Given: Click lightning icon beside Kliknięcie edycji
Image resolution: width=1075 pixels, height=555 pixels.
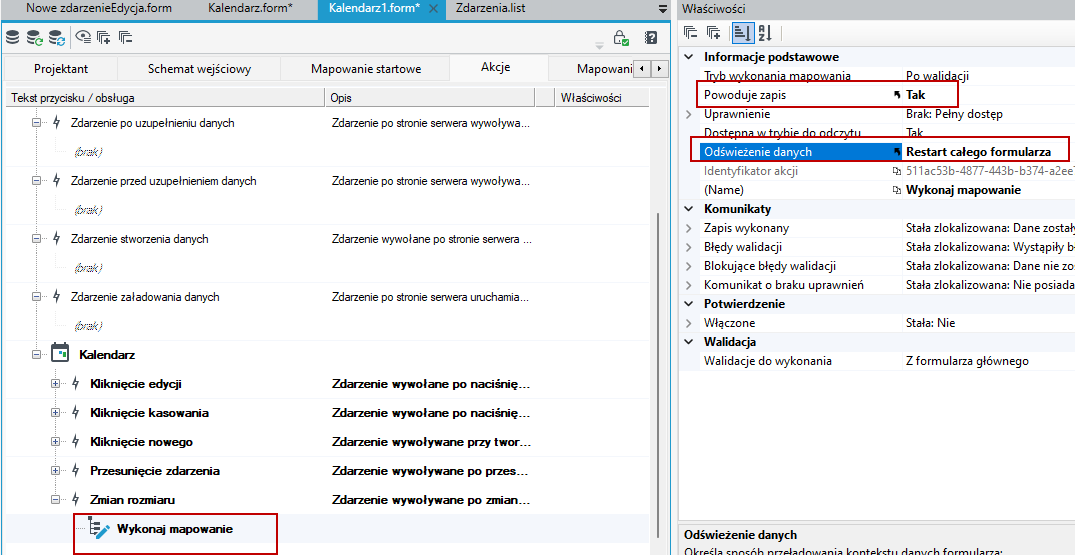Looking at the screenshot, I should pos(76,384).
